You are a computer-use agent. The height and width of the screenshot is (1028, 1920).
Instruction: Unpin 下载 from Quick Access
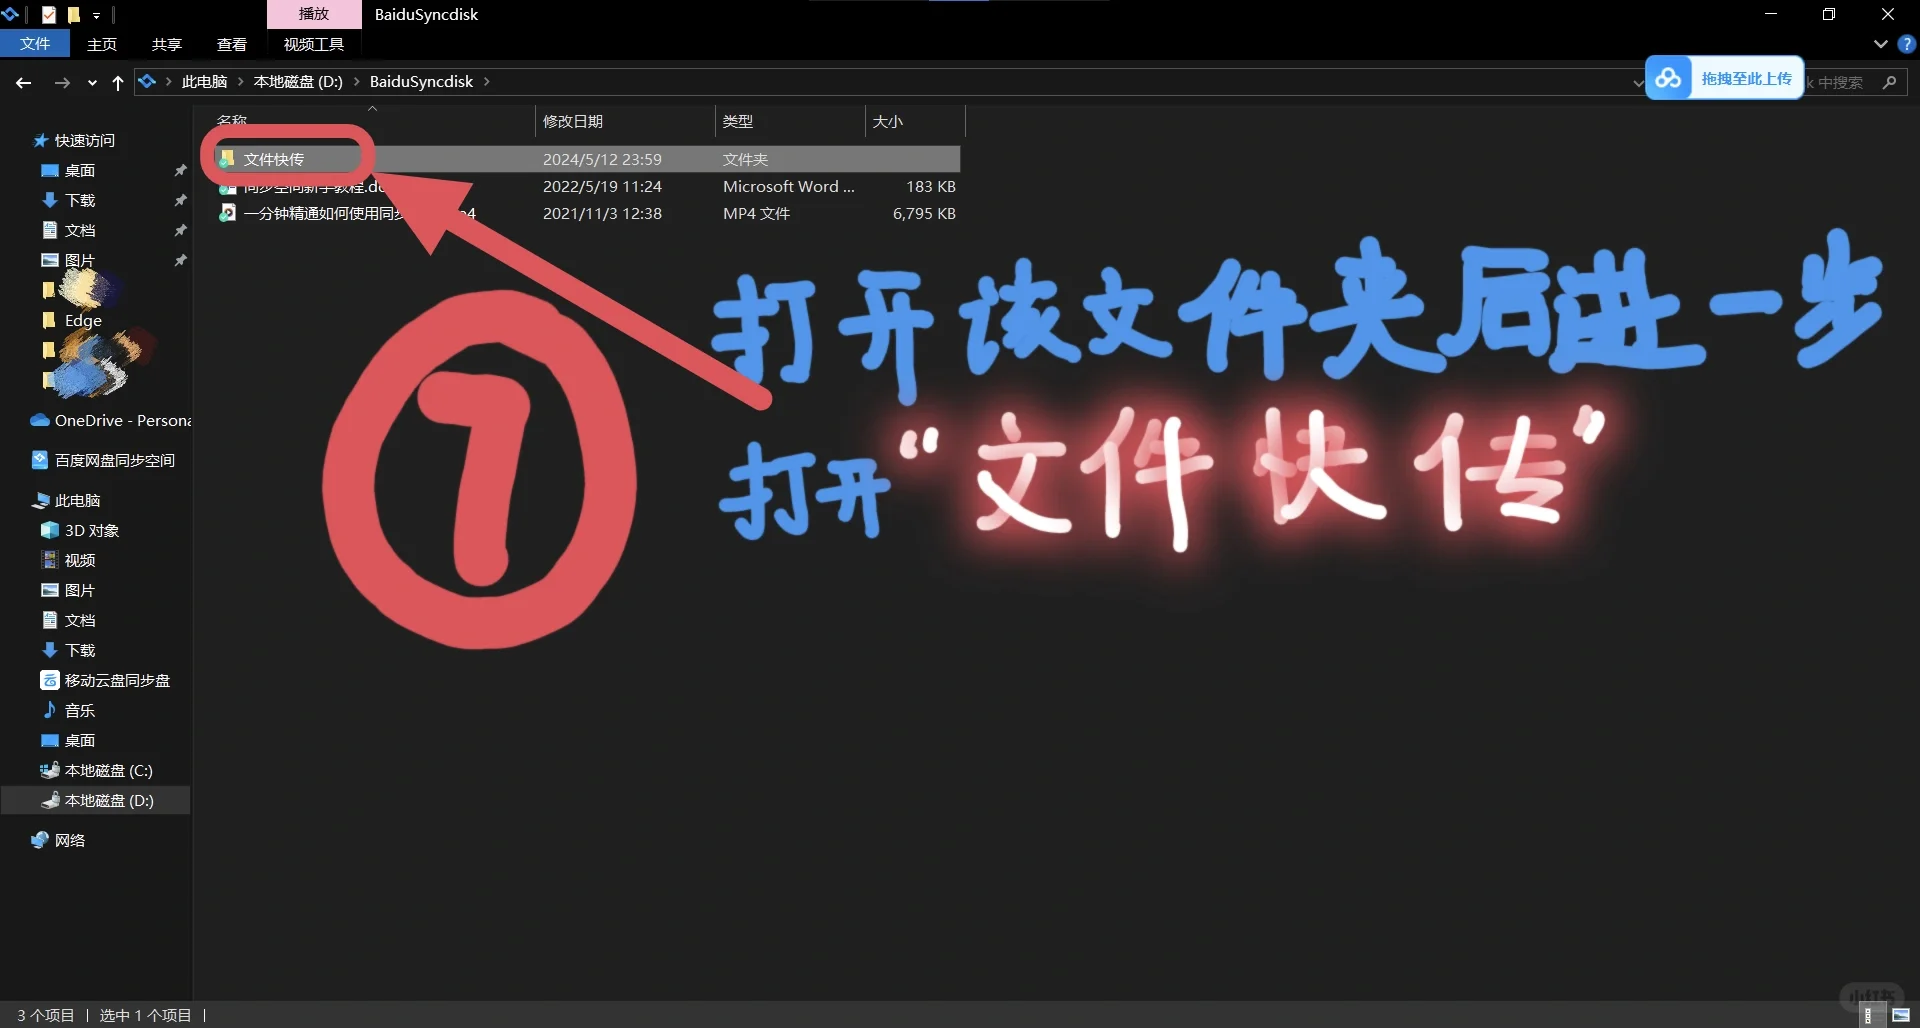181,200
